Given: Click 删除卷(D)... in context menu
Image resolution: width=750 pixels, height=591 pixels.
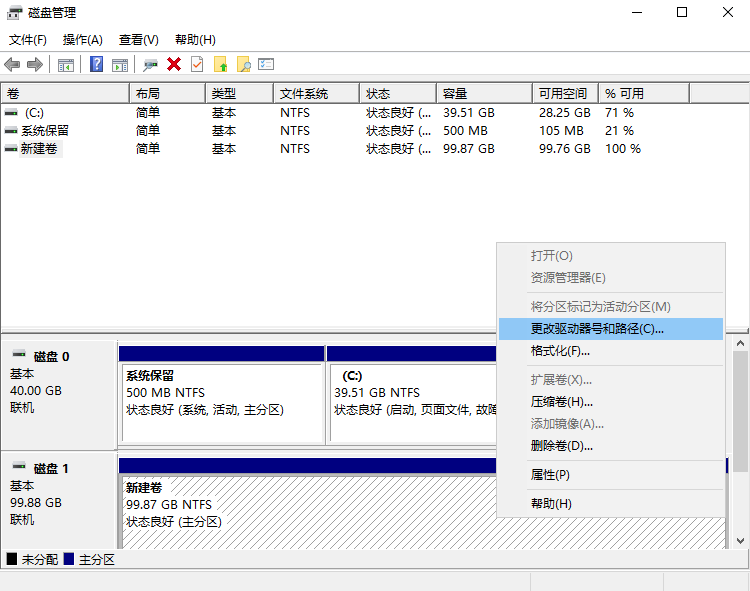Looking at the screenshot, I should pos(561,446).
